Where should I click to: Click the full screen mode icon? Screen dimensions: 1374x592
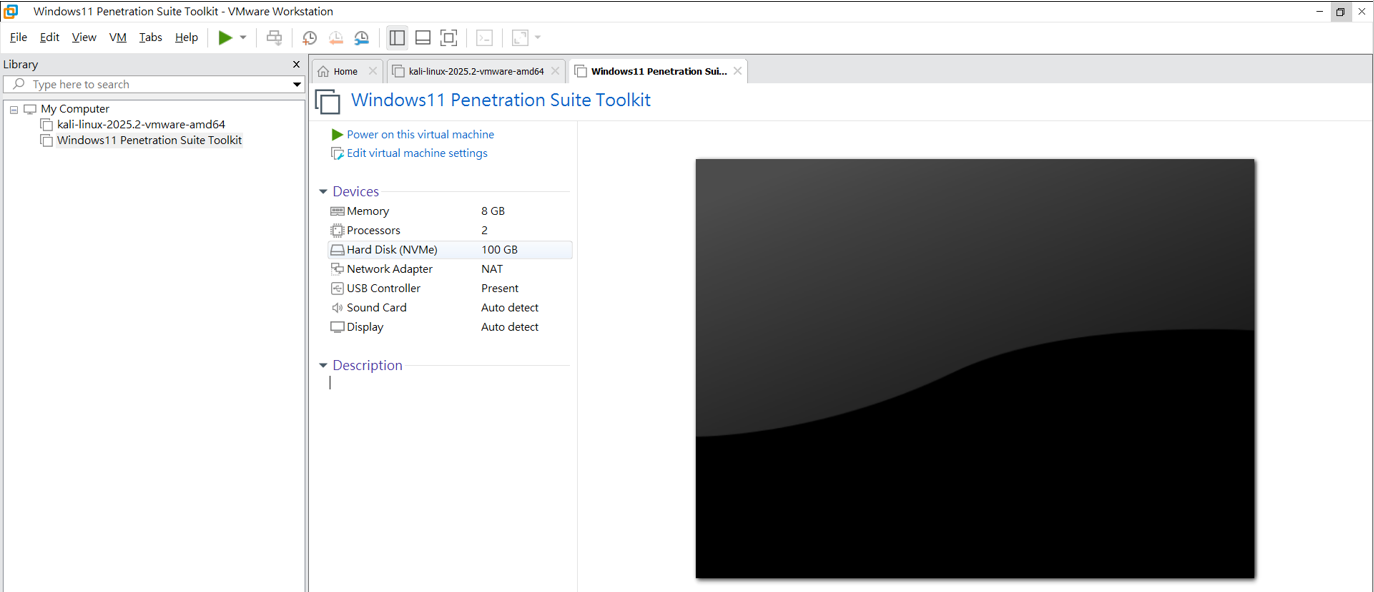(x=449, y=38)
